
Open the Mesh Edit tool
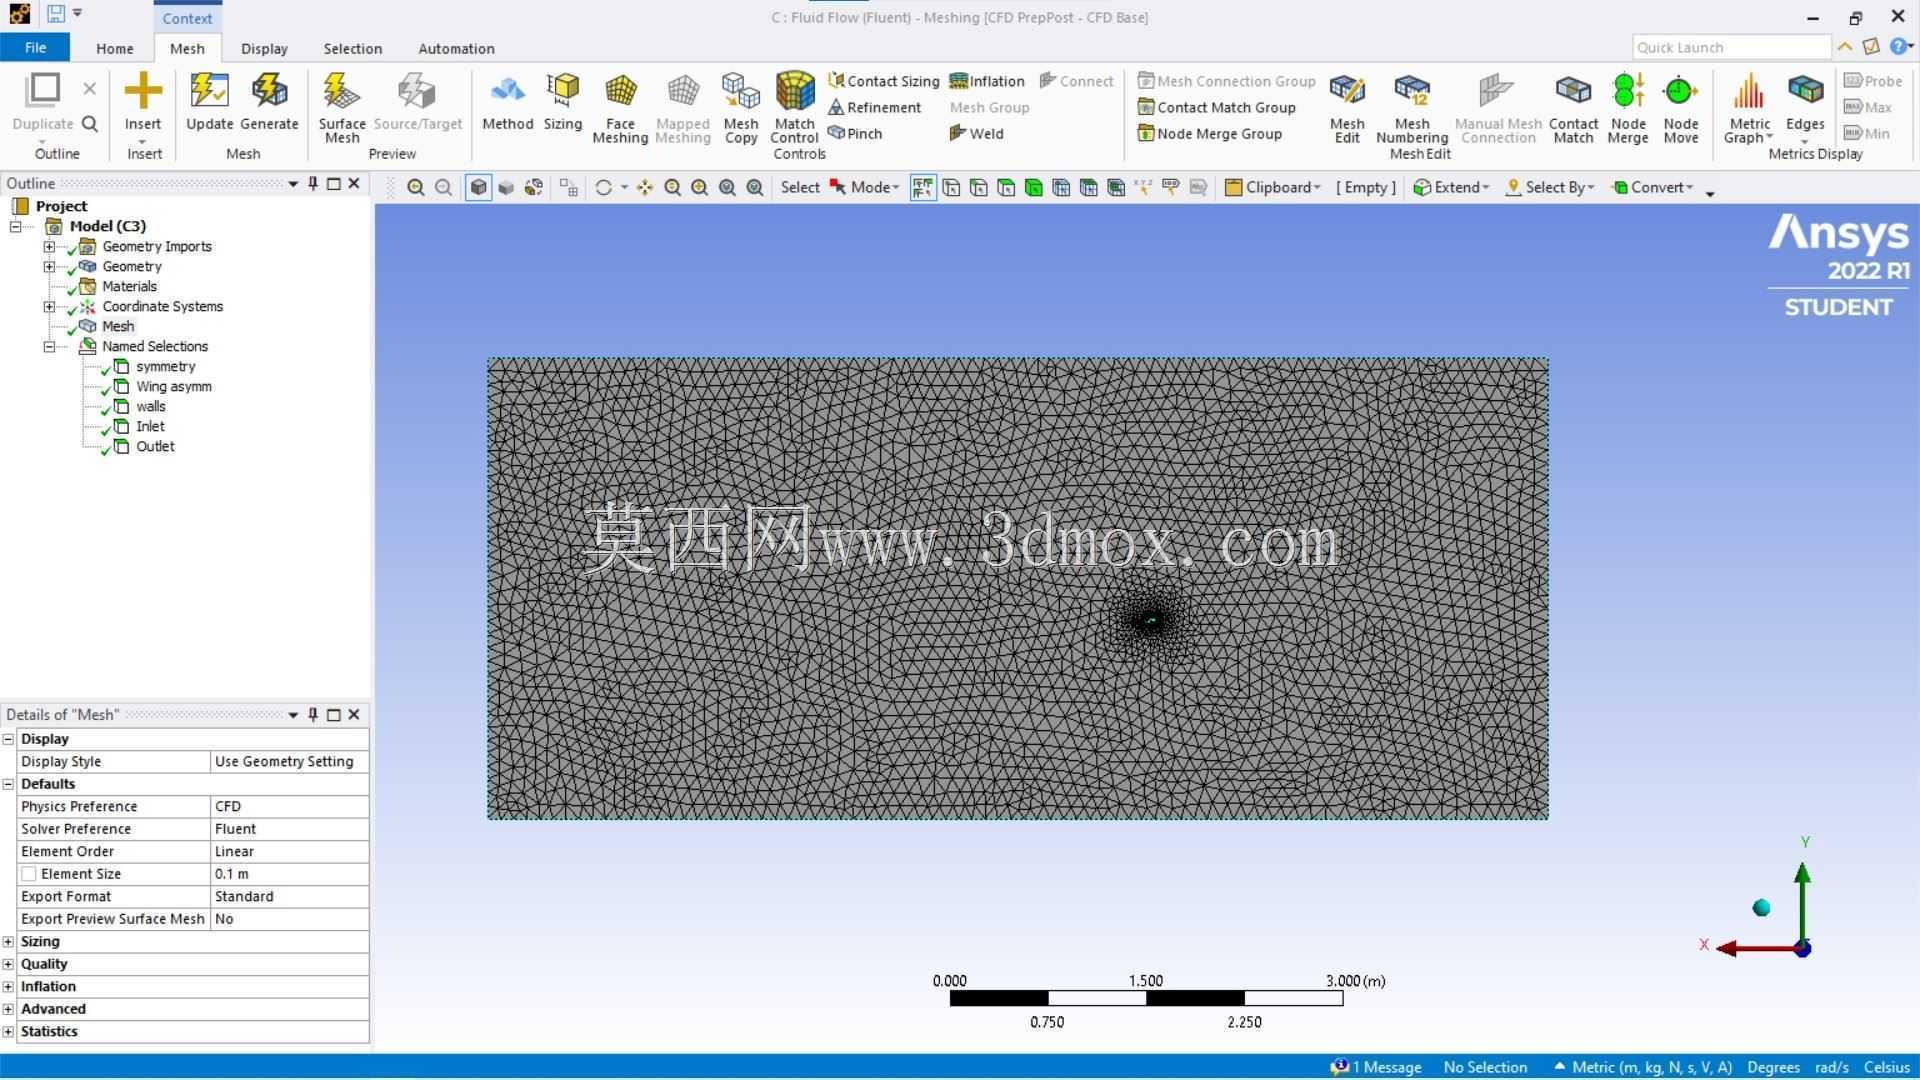coord(1347,108)
